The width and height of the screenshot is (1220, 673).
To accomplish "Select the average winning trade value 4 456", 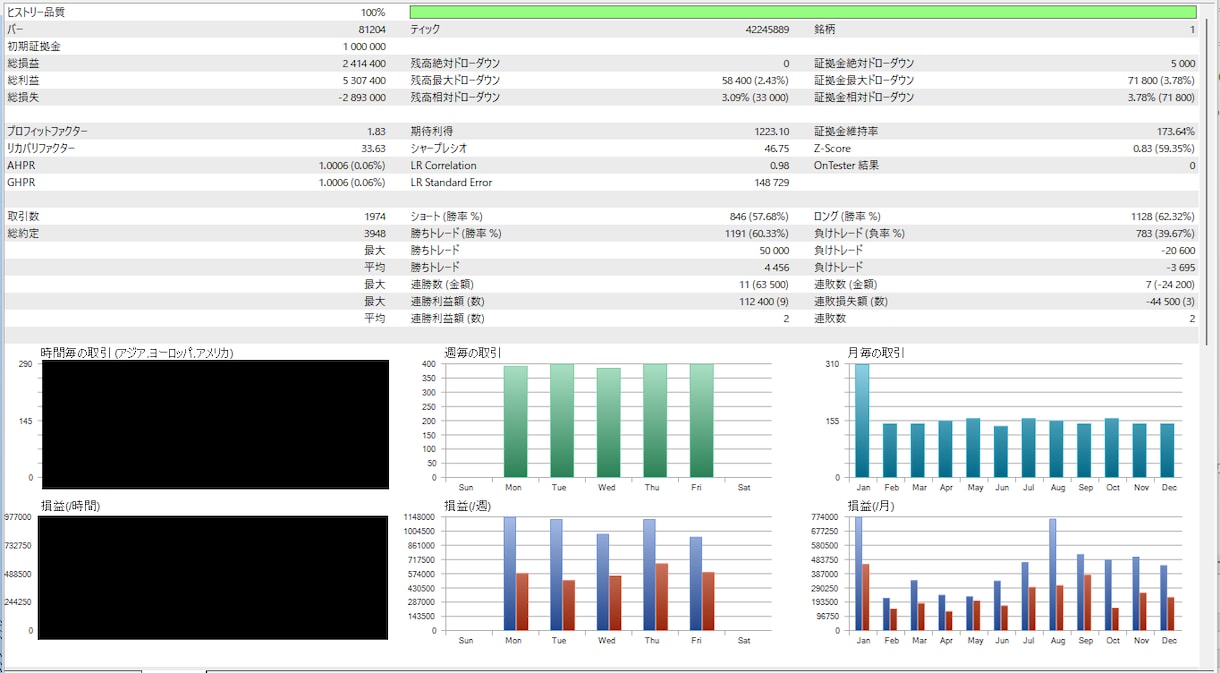I will (x=777, y=267).
